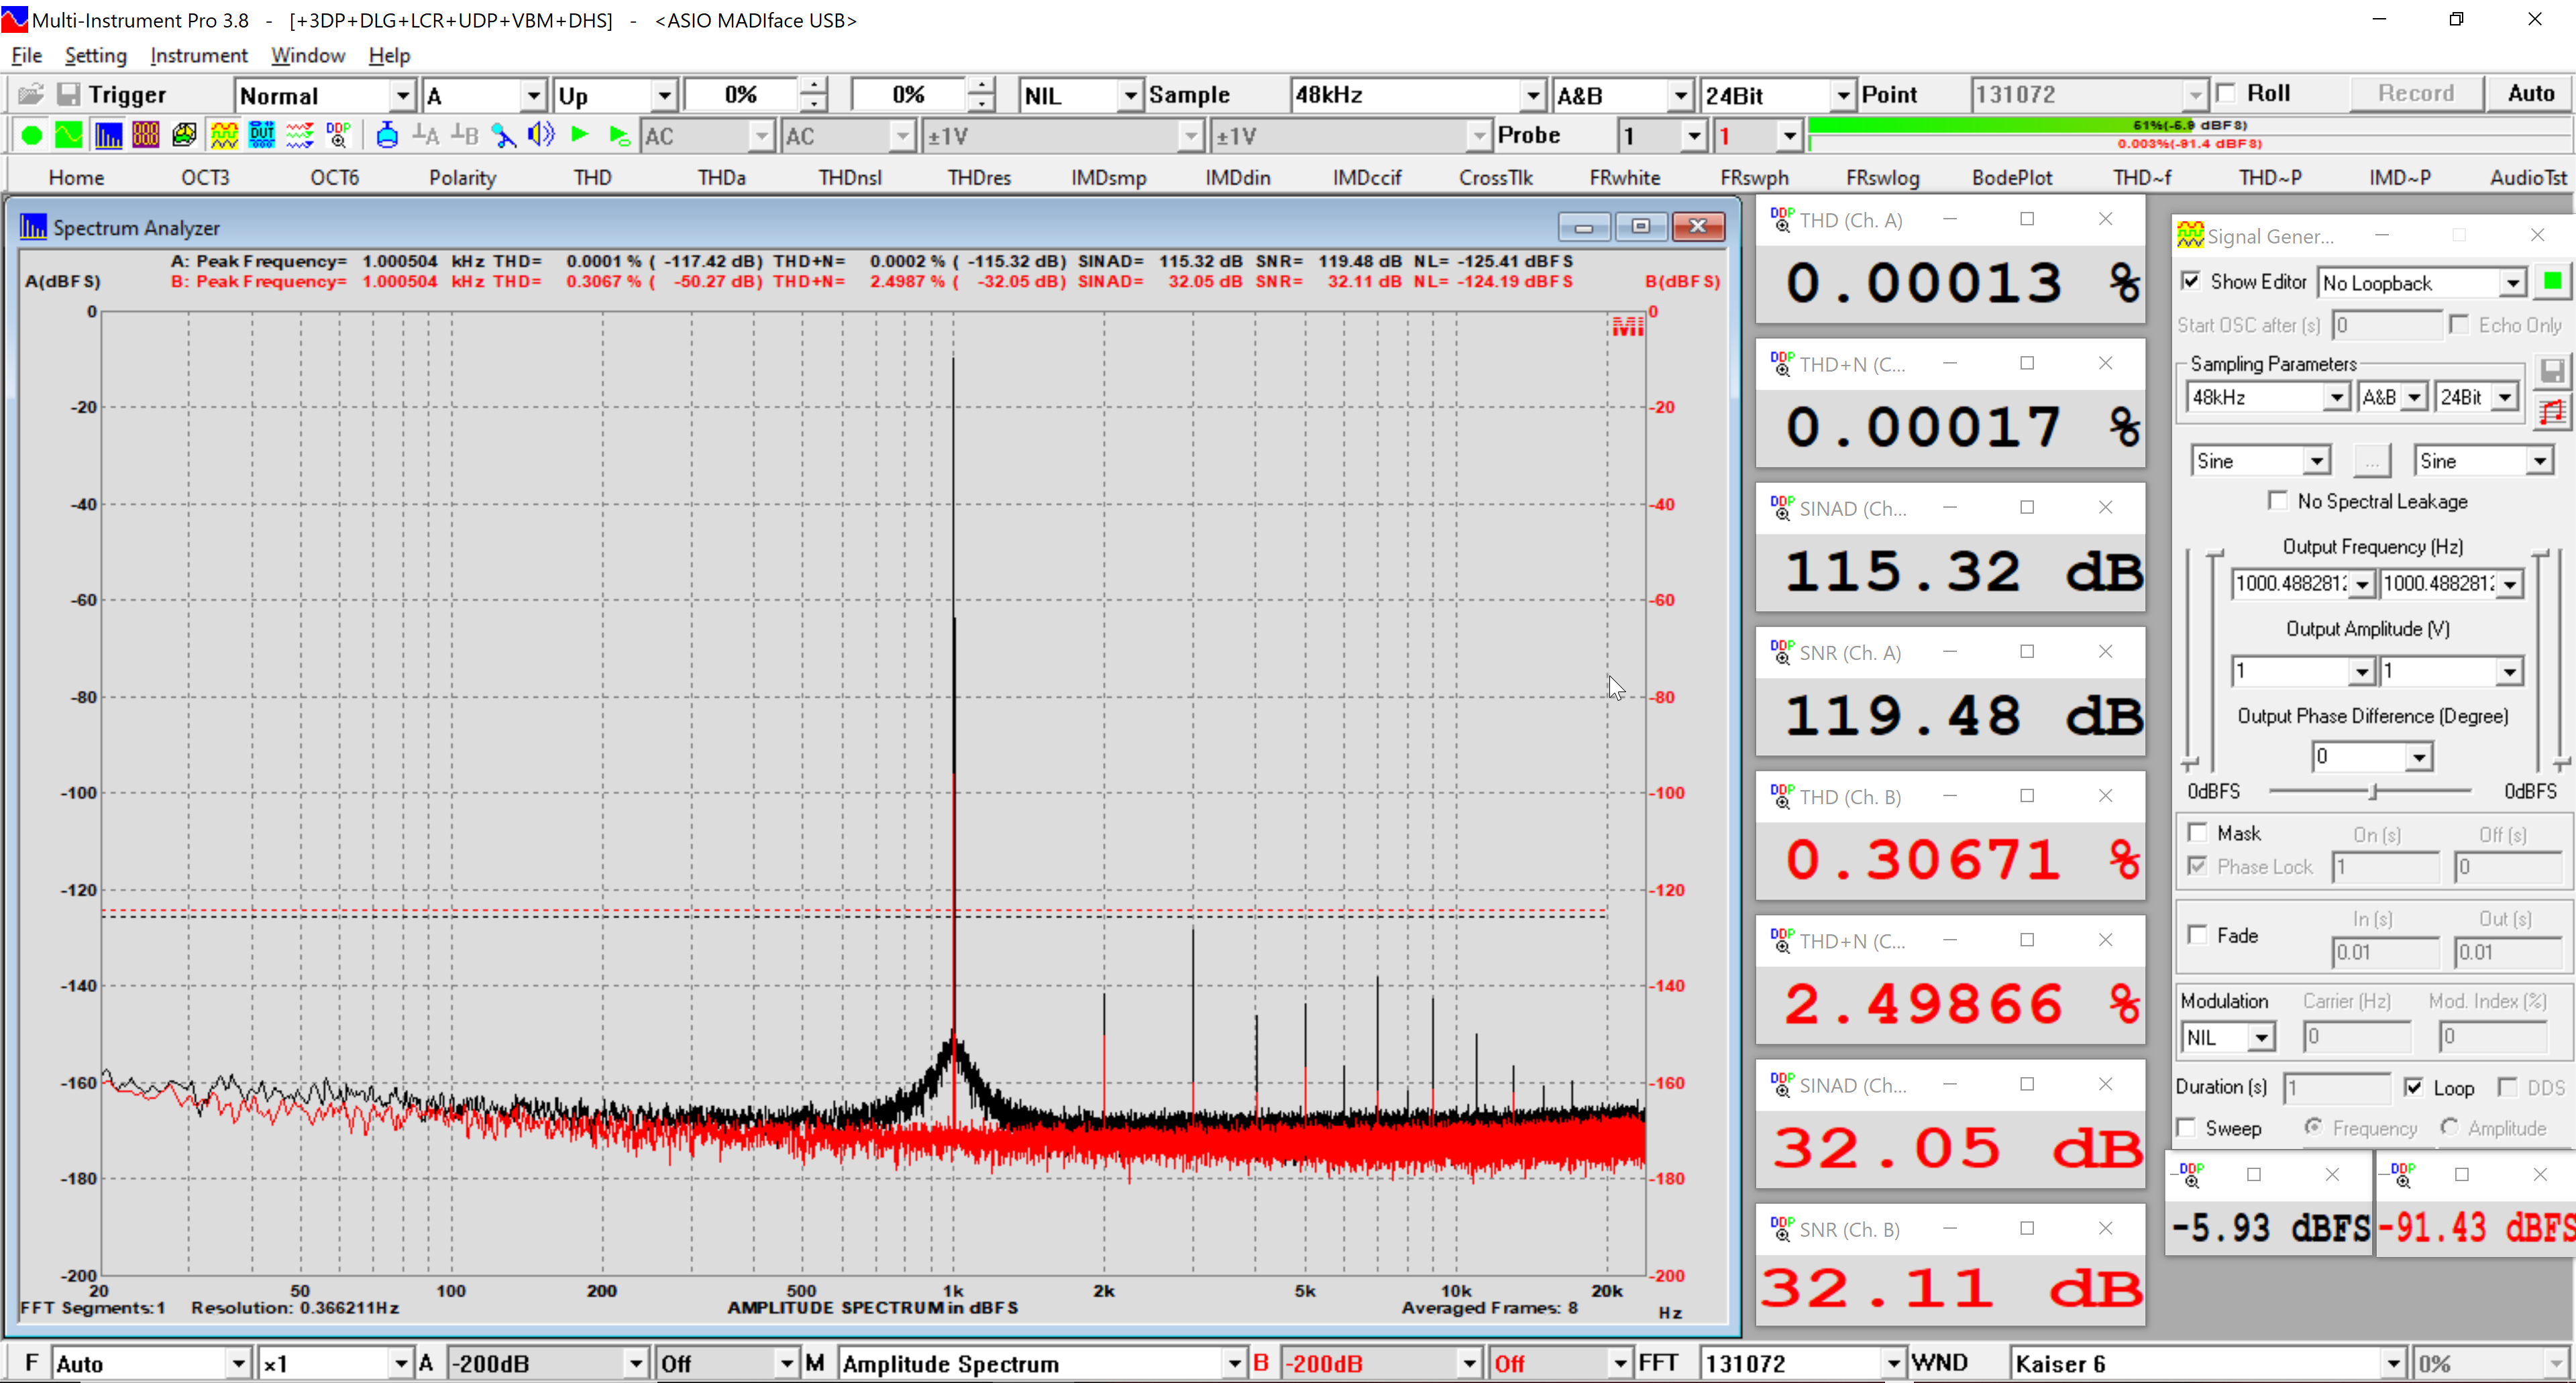Click the Spectrum Analyzer window title icon
The image size is (2576, 1383).
(33, 227)
